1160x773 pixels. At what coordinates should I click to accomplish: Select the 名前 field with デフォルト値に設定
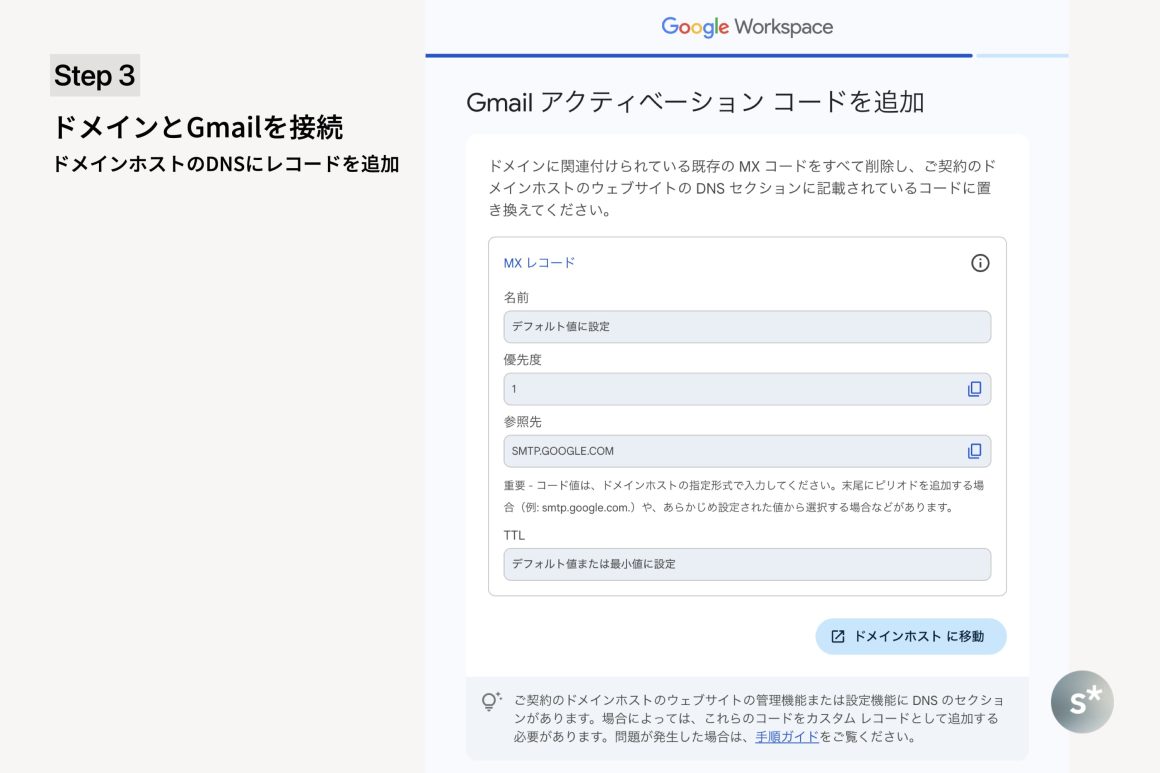coord(746,327)
